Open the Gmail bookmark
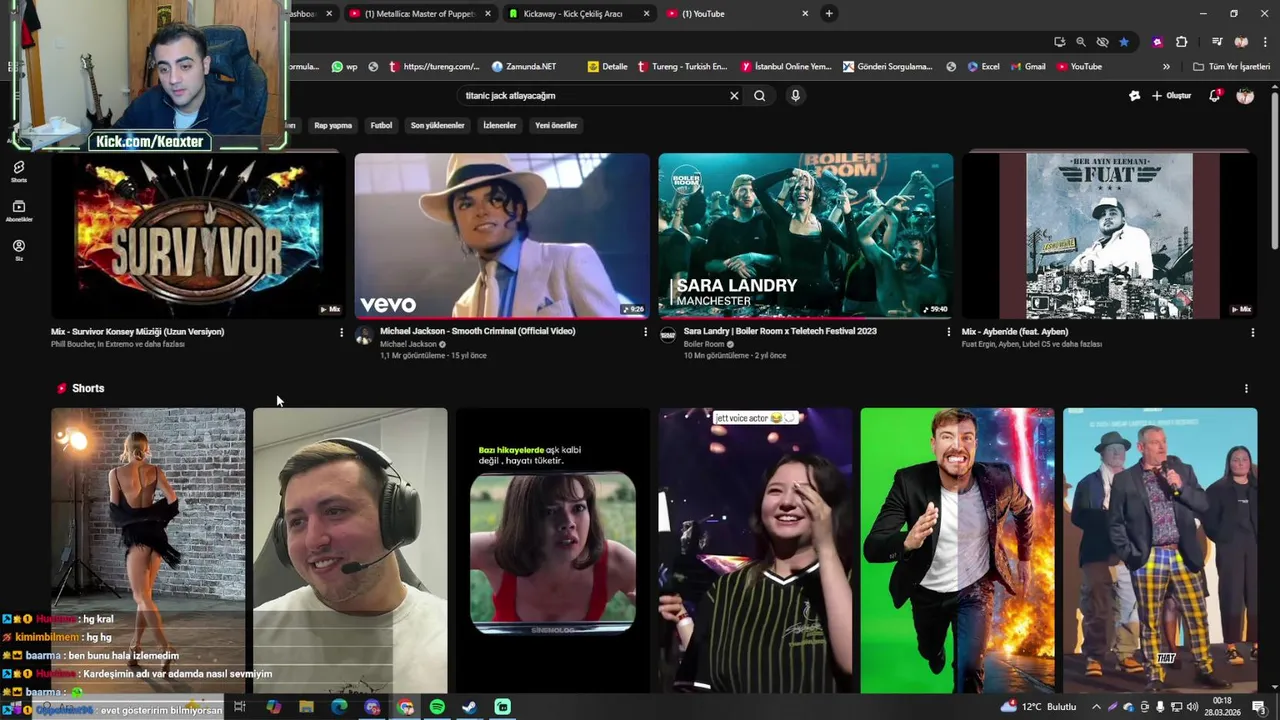Screen dimensions: 1280x720 click(1027, 67)
